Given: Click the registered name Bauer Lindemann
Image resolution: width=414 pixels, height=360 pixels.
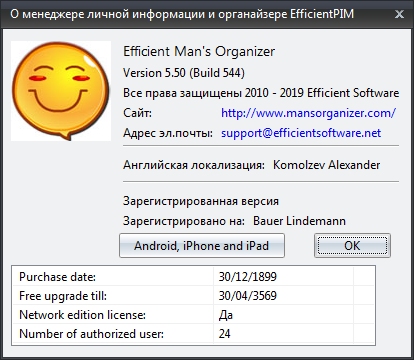Looking at the screenshot, I should [x=299, y=221].
